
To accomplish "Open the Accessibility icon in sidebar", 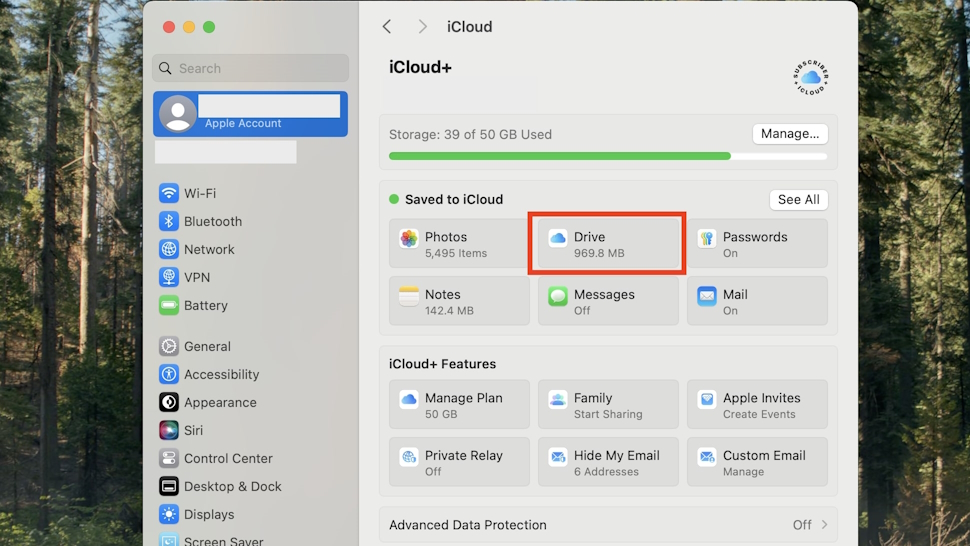I will pyautogui.click(x=168, y=374).
